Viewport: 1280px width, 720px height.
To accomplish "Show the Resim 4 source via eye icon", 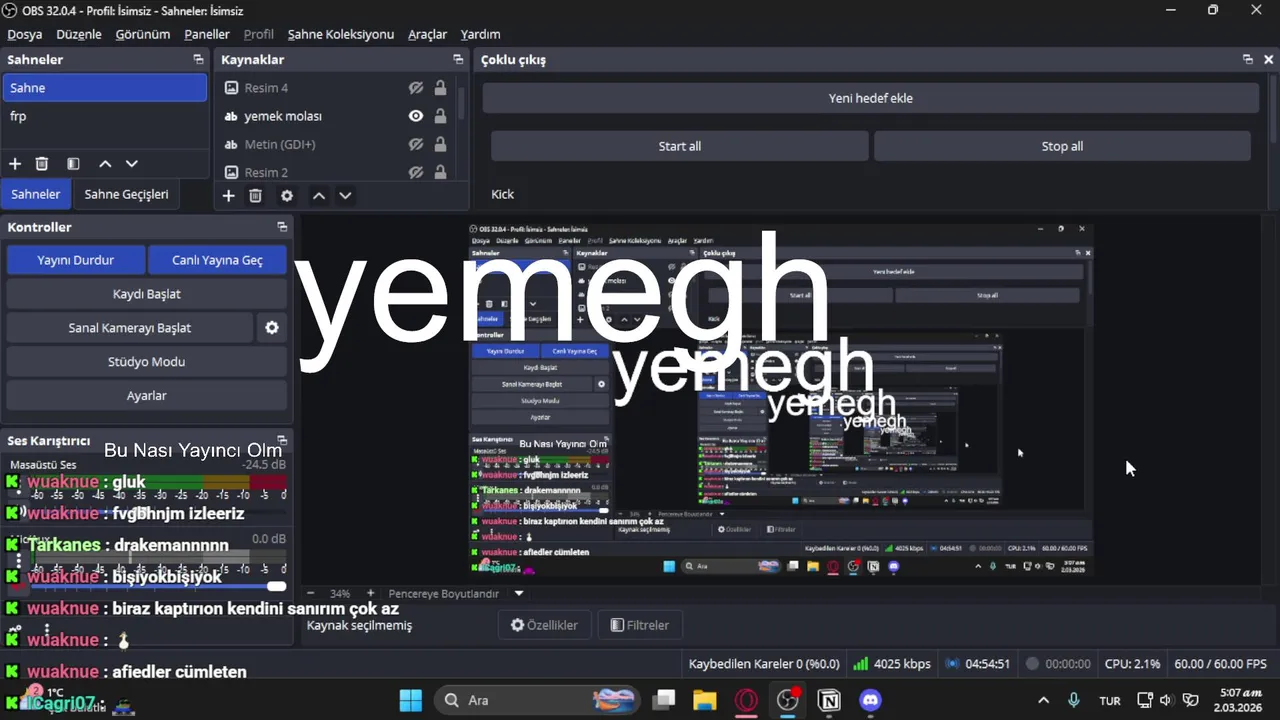I will (x=416, y=88).
